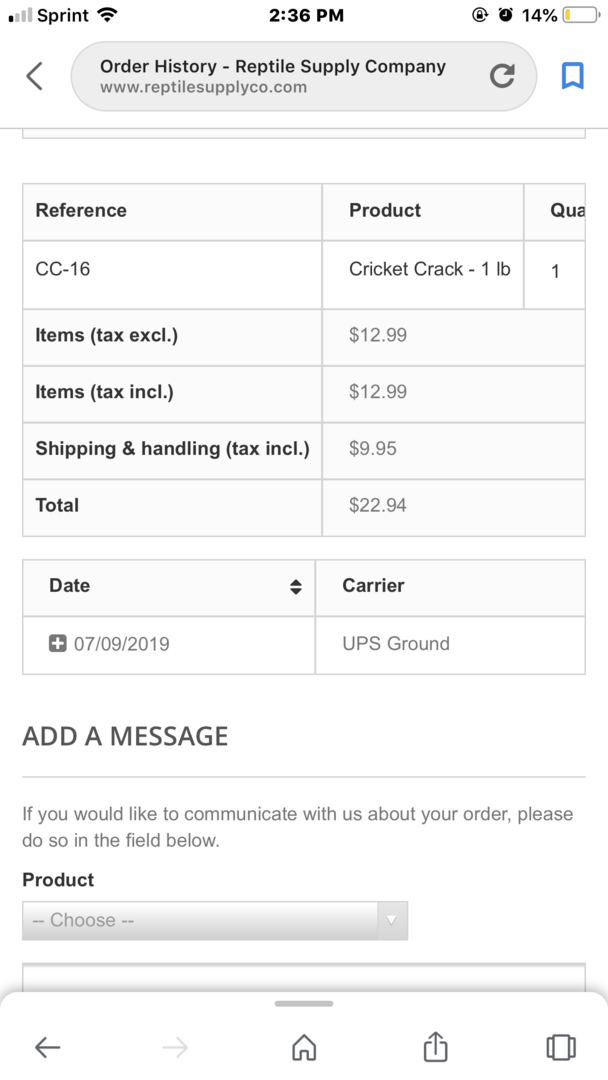Screen dimensions: 608x1080
Task: Reload the Order History page
Action: (x=502, y=76)
